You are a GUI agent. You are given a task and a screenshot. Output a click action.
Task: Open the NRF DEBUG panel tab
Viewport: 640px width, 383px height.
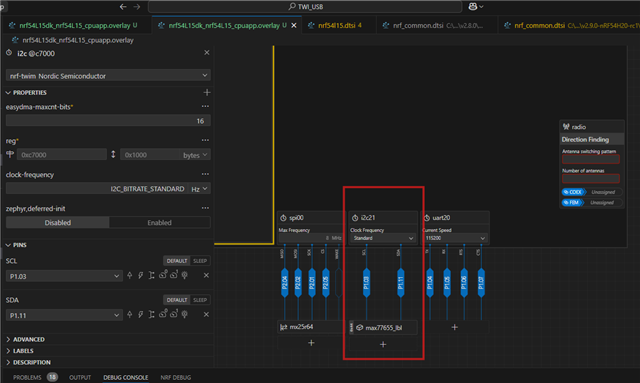click(x=176, y=377)
